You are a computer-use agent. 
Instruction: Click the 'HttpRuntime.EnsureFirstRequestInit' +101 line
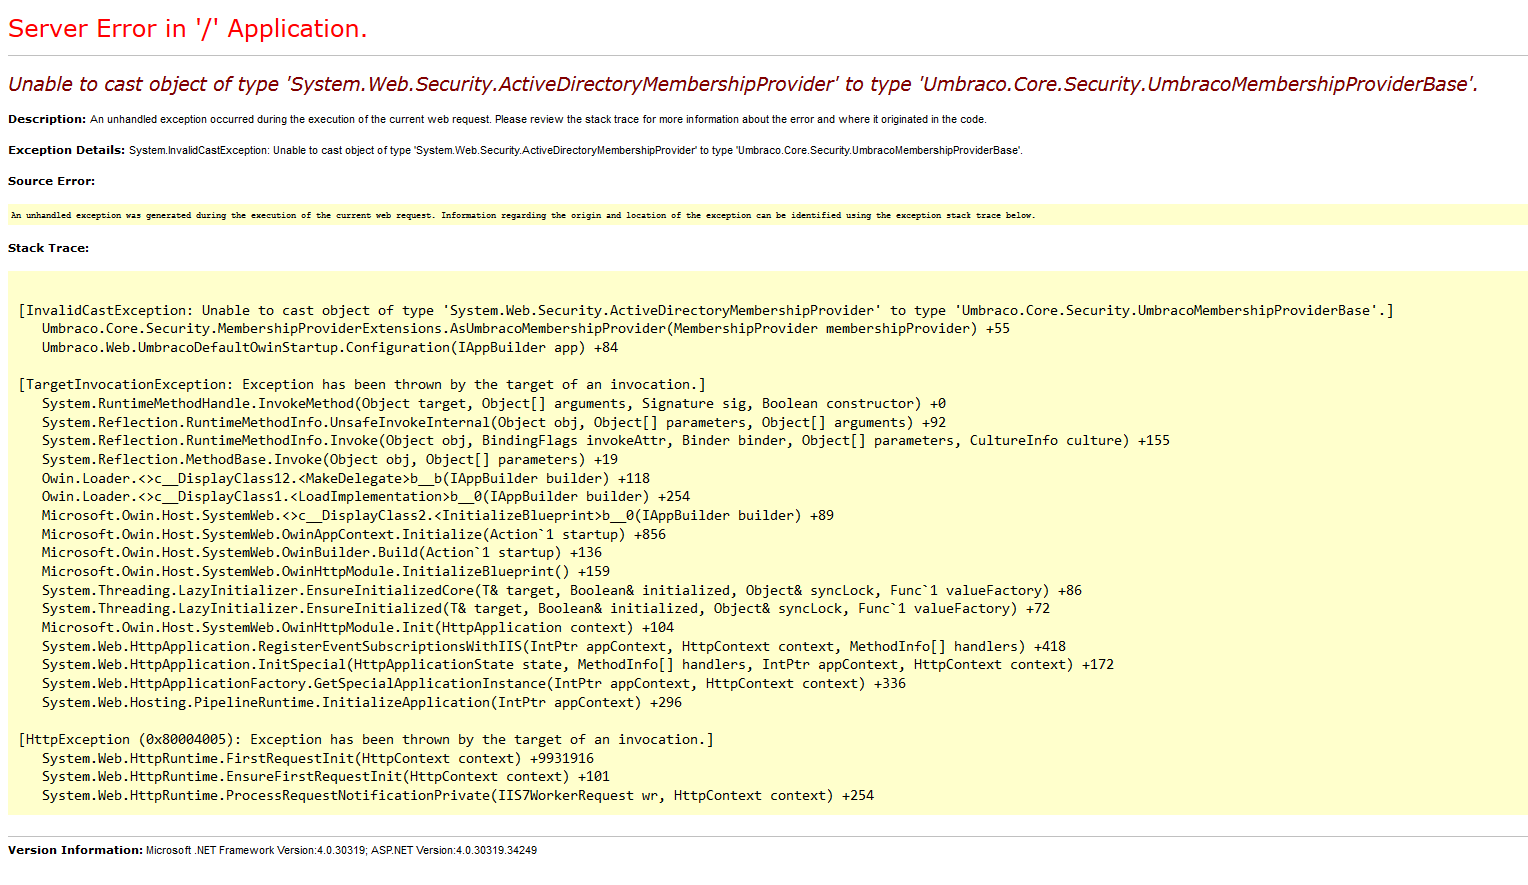[326, 777]
